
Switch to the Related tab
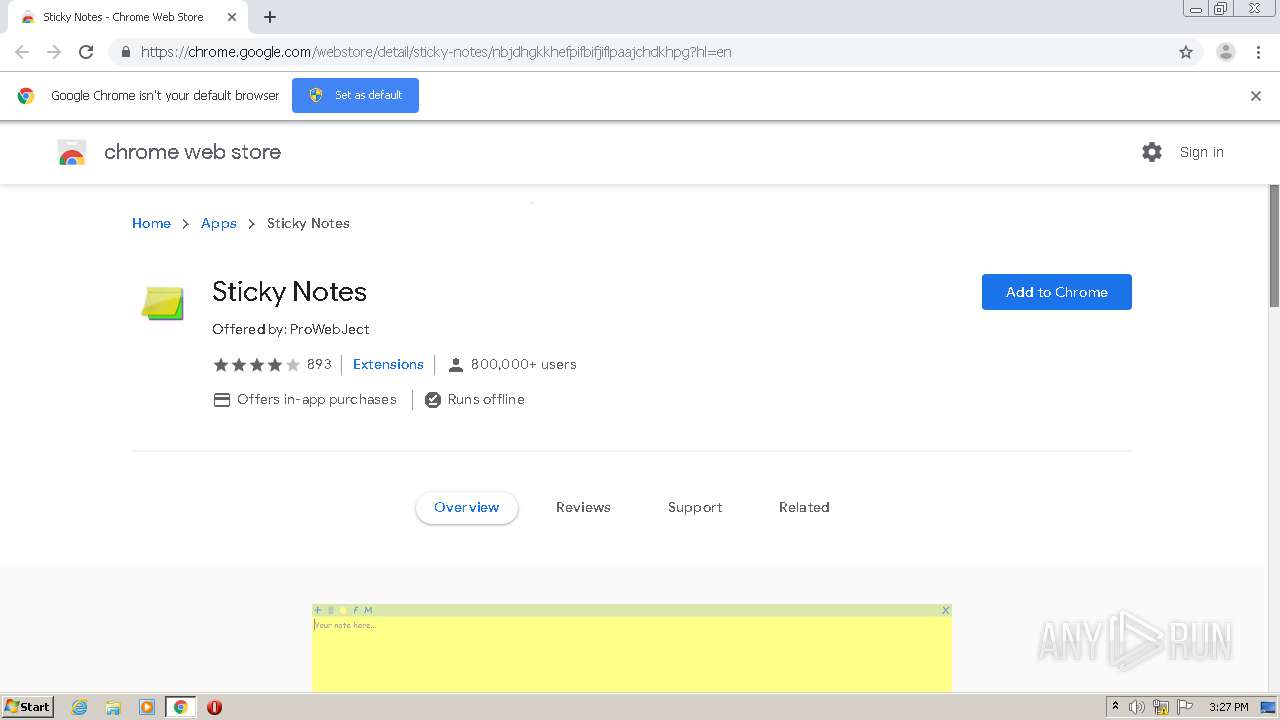[x=804, y=507]
